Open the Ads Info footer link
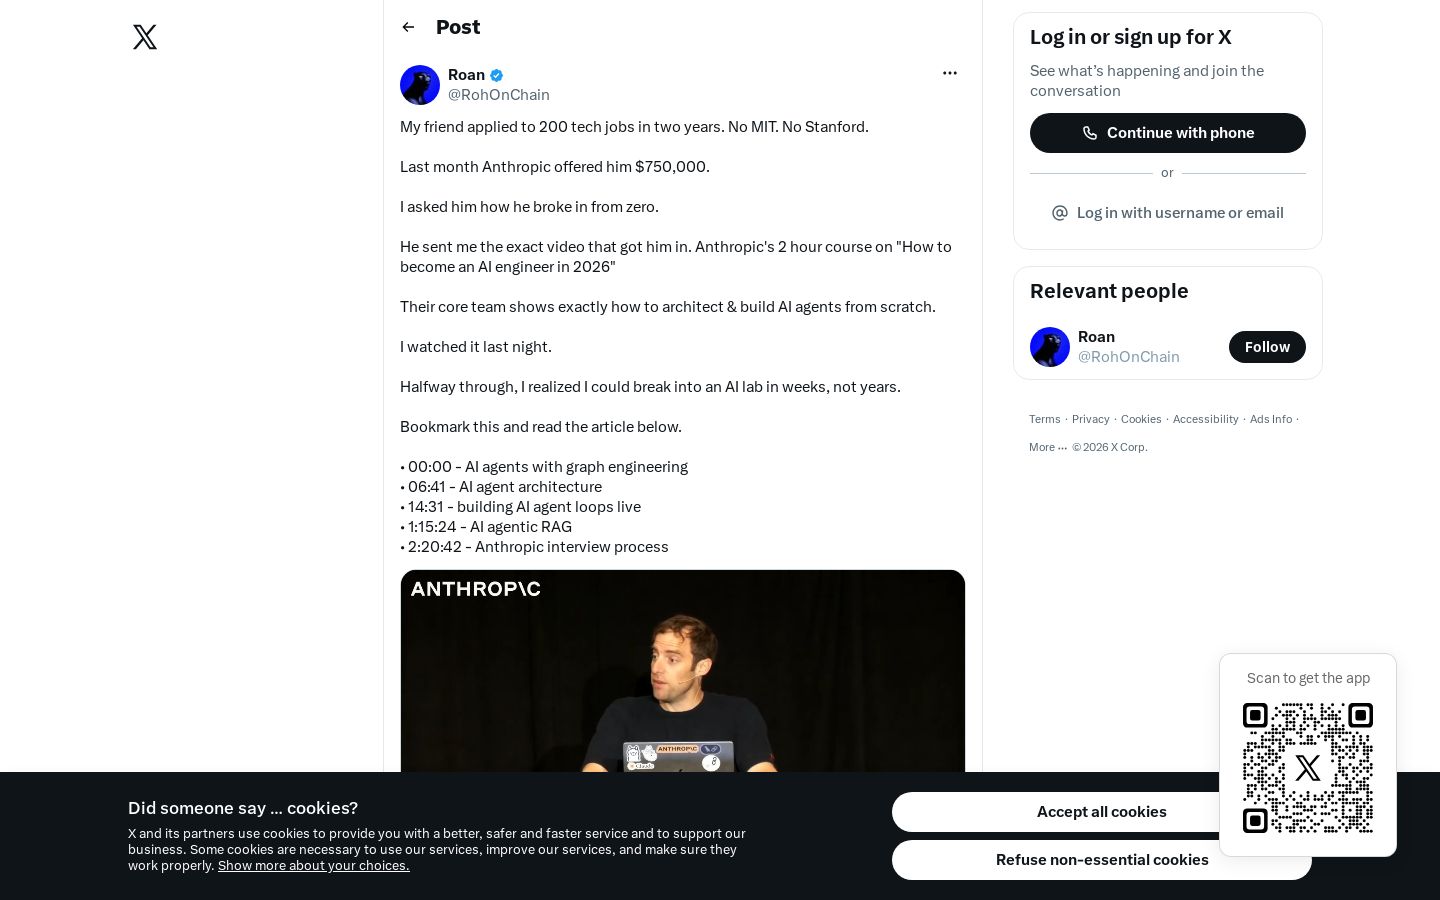 (x=1271, y=419)
